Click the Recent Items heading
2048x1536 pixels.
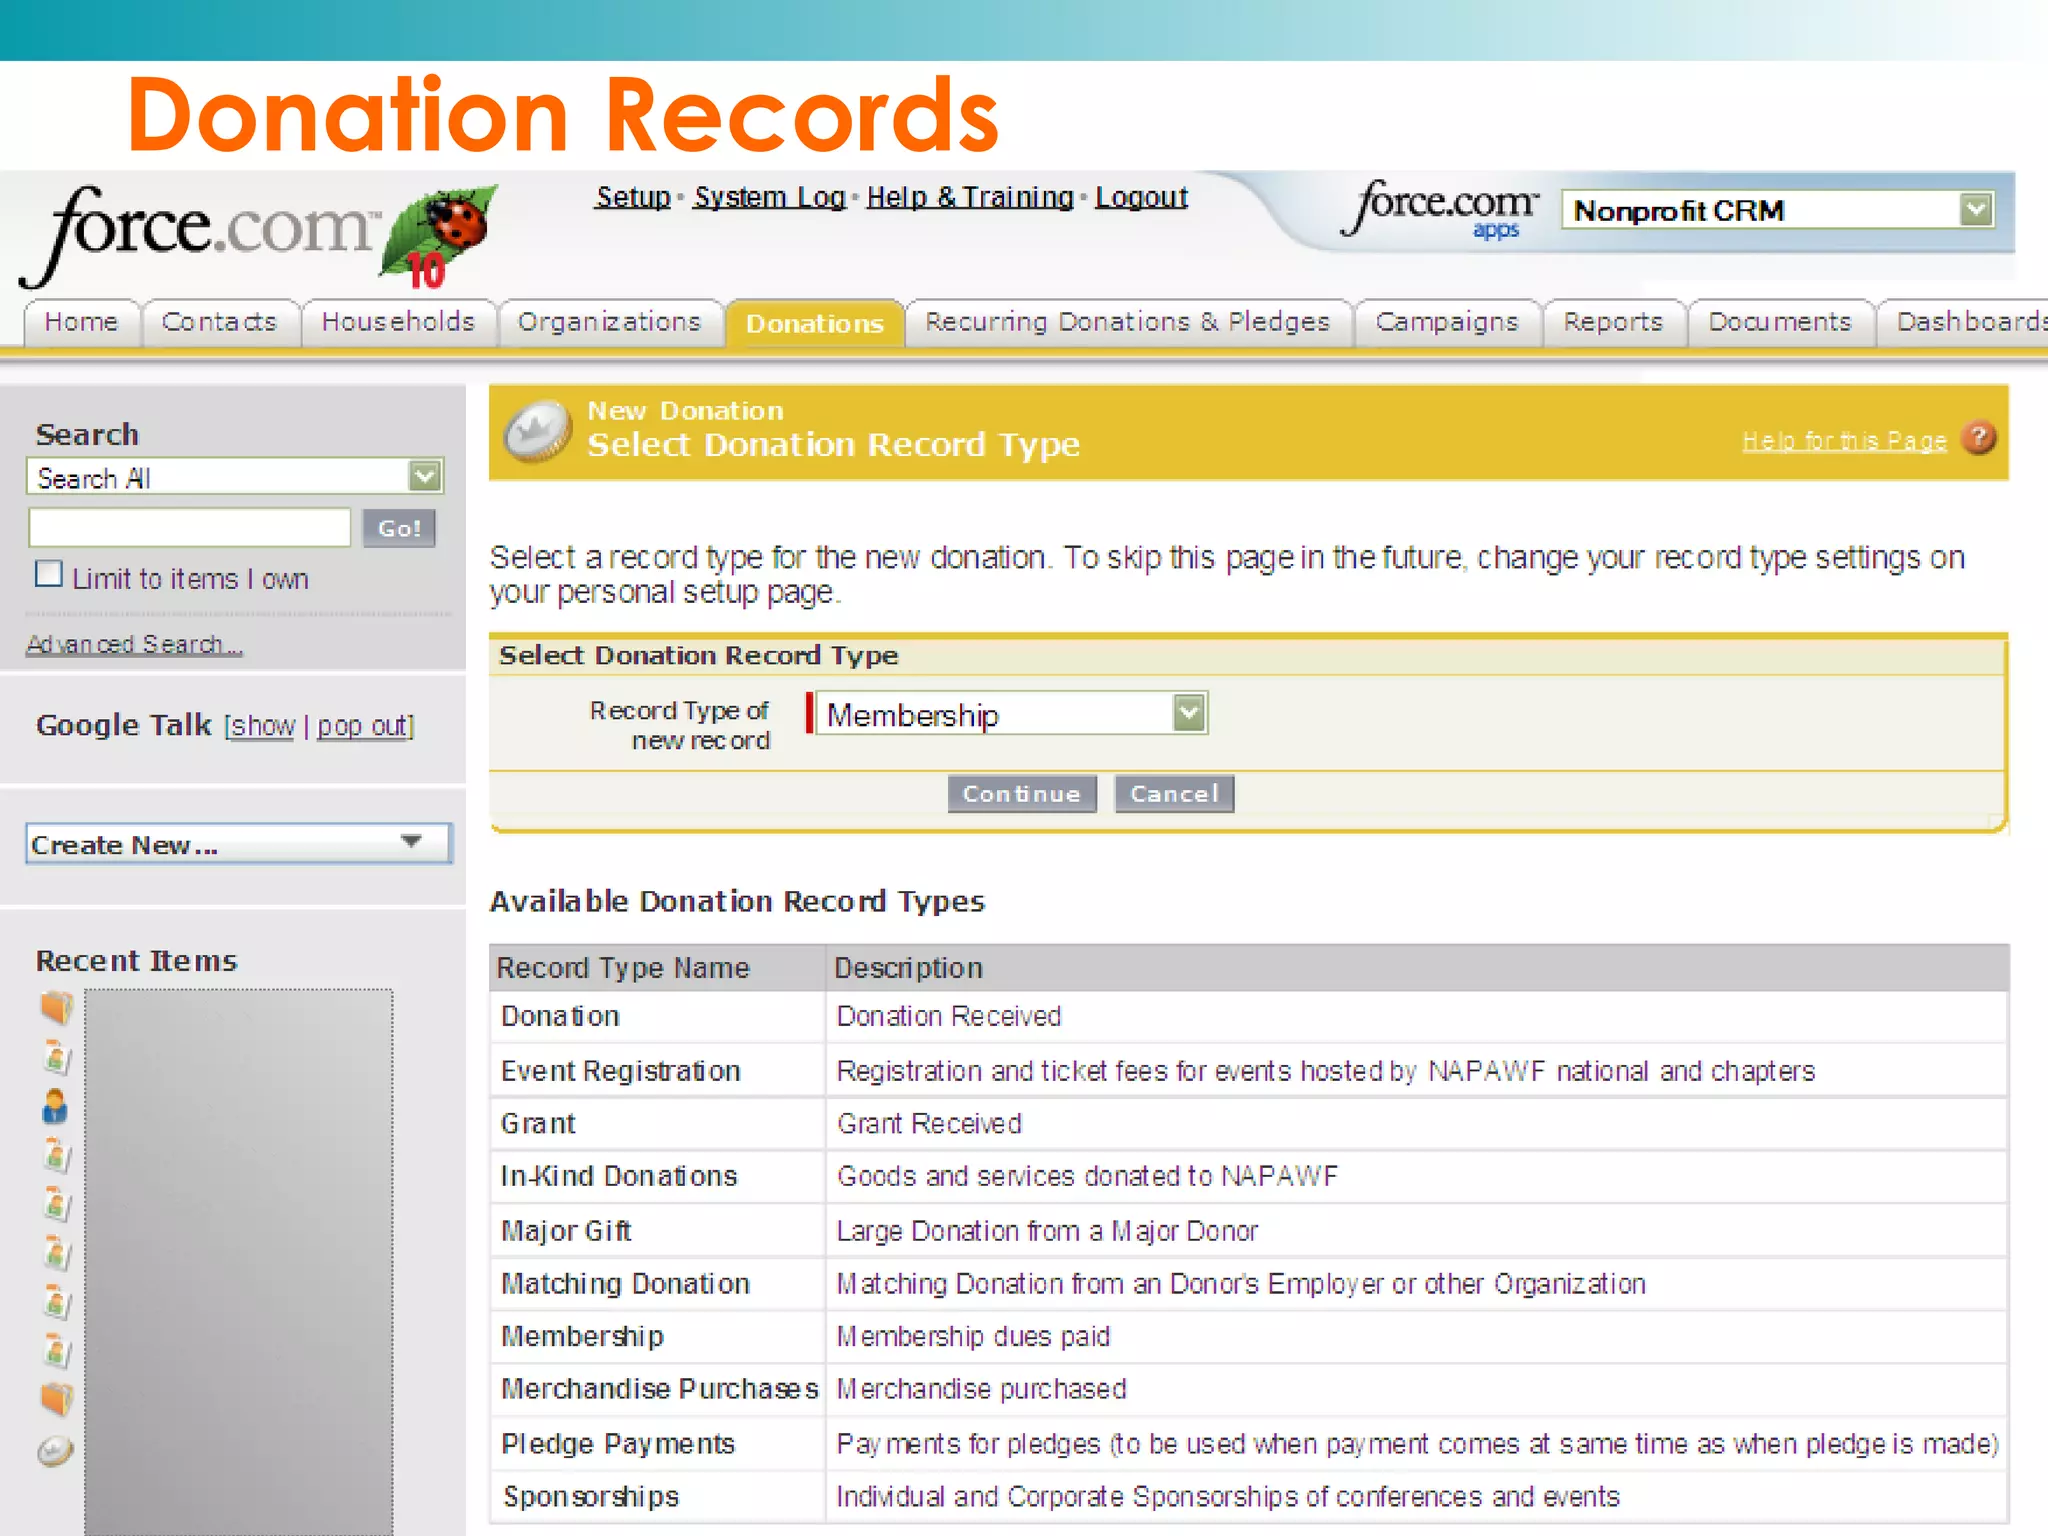136,960
